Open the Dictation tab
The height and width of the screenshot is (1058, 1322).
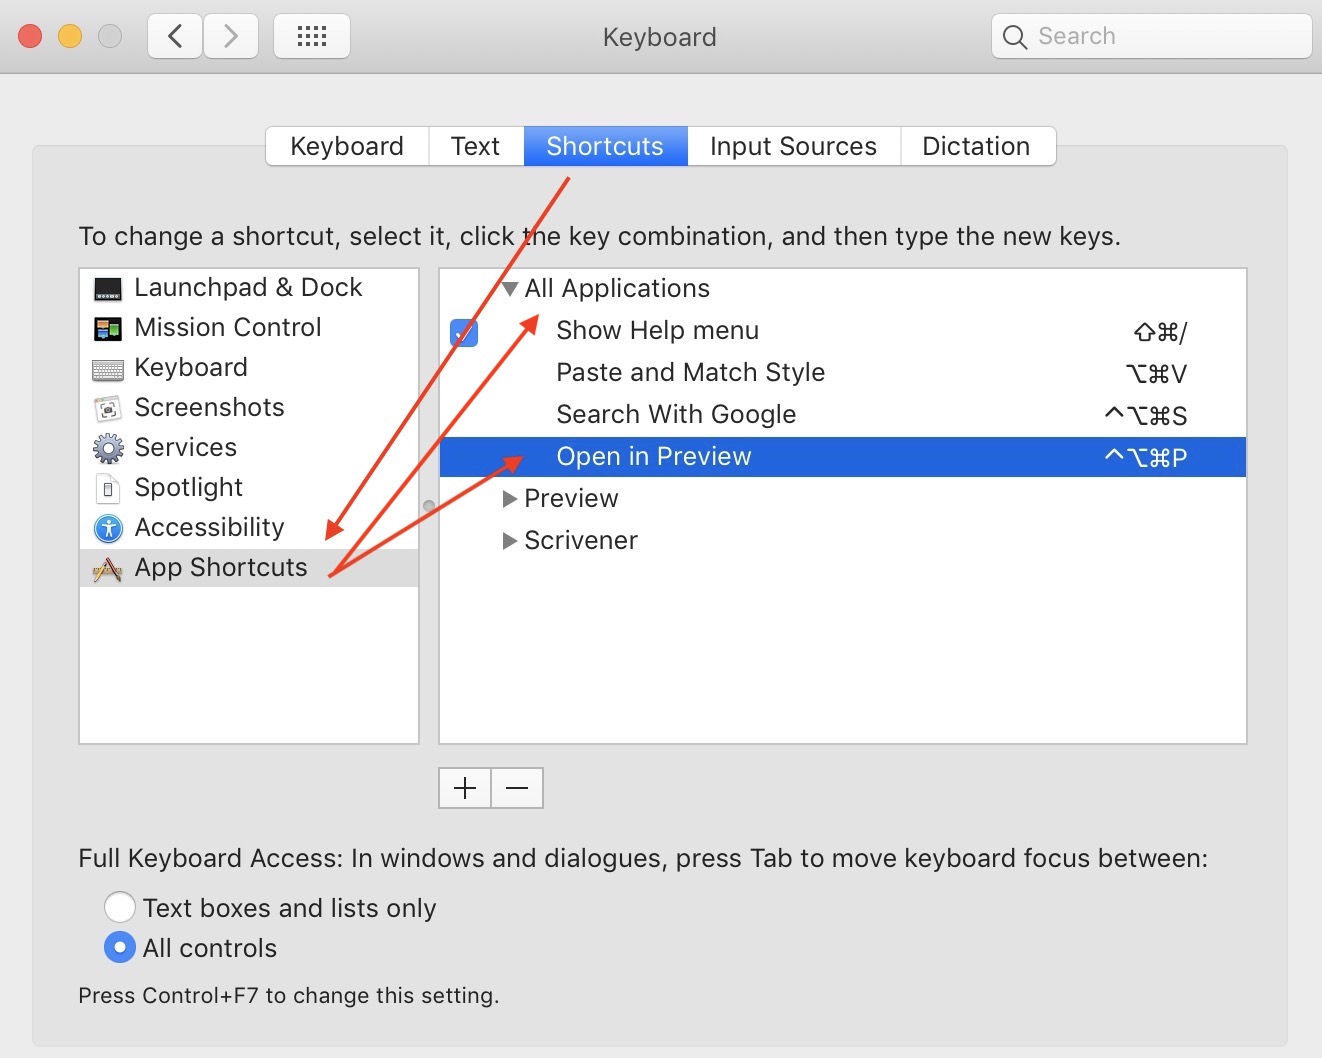(976, 146)
